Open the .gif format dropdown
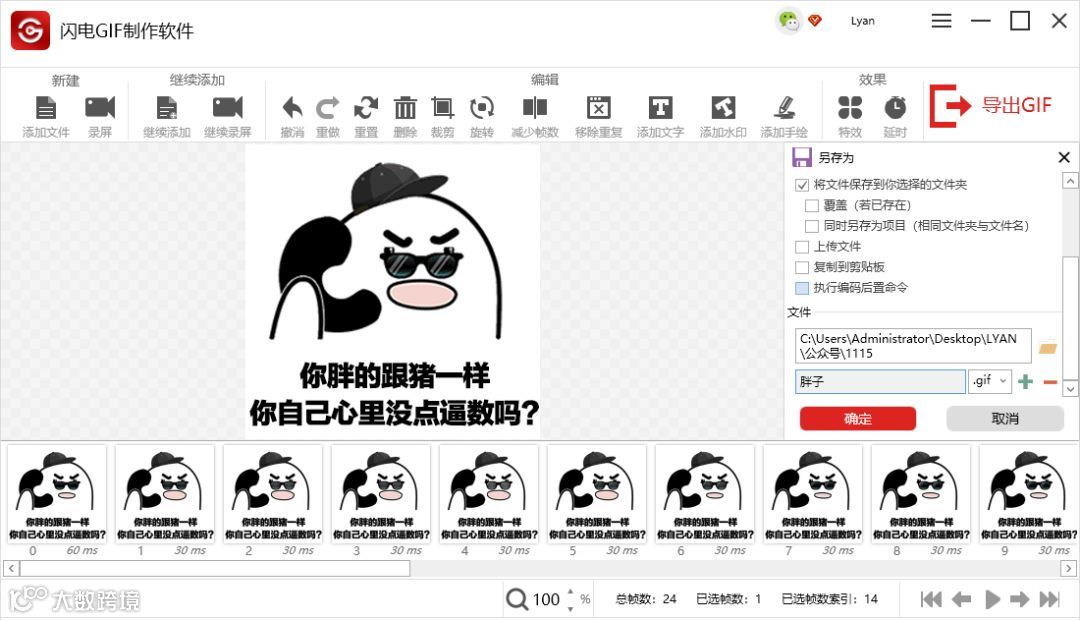 (990, 381)
